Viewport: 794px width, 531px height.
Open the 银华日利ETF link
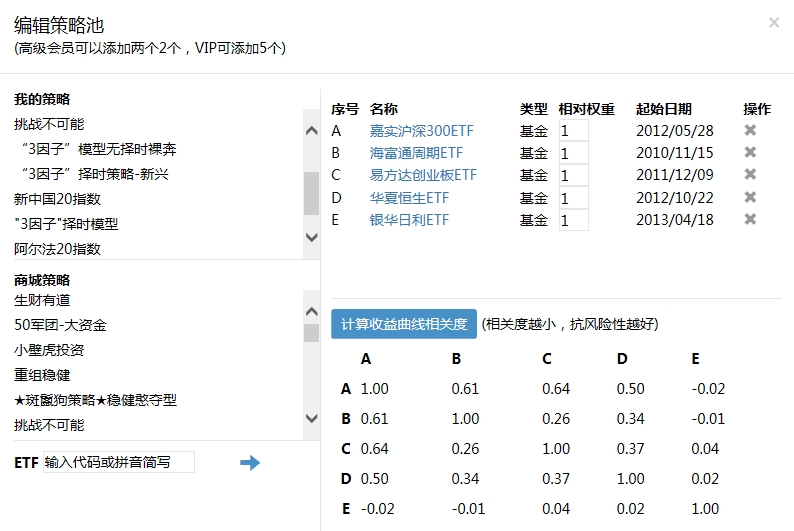pos(409,220)
